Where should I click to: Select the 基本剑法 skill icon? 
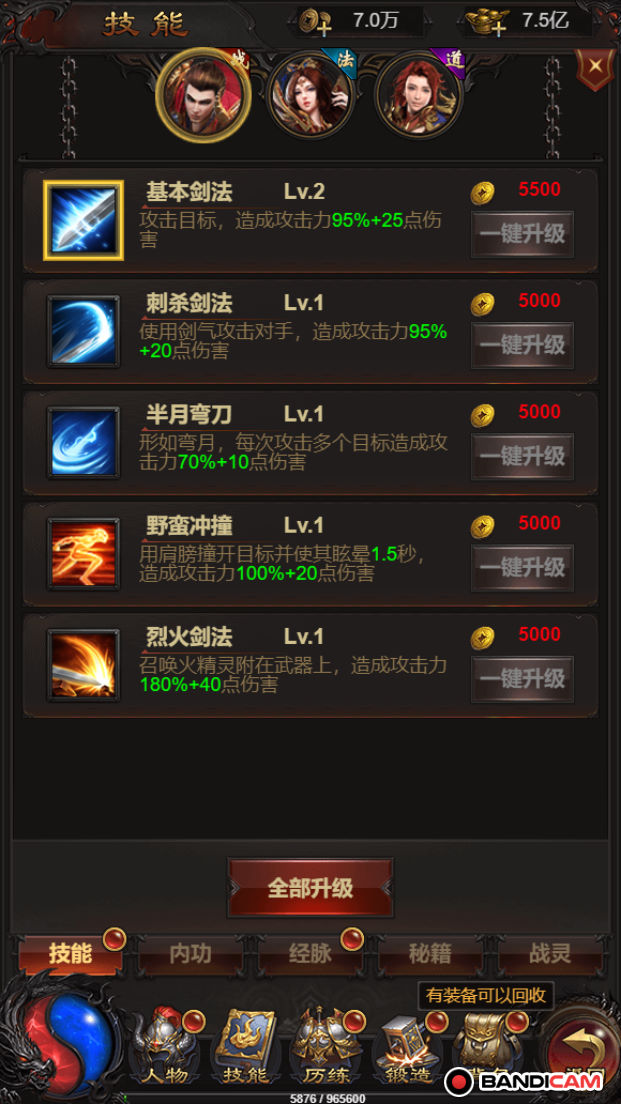83,220
